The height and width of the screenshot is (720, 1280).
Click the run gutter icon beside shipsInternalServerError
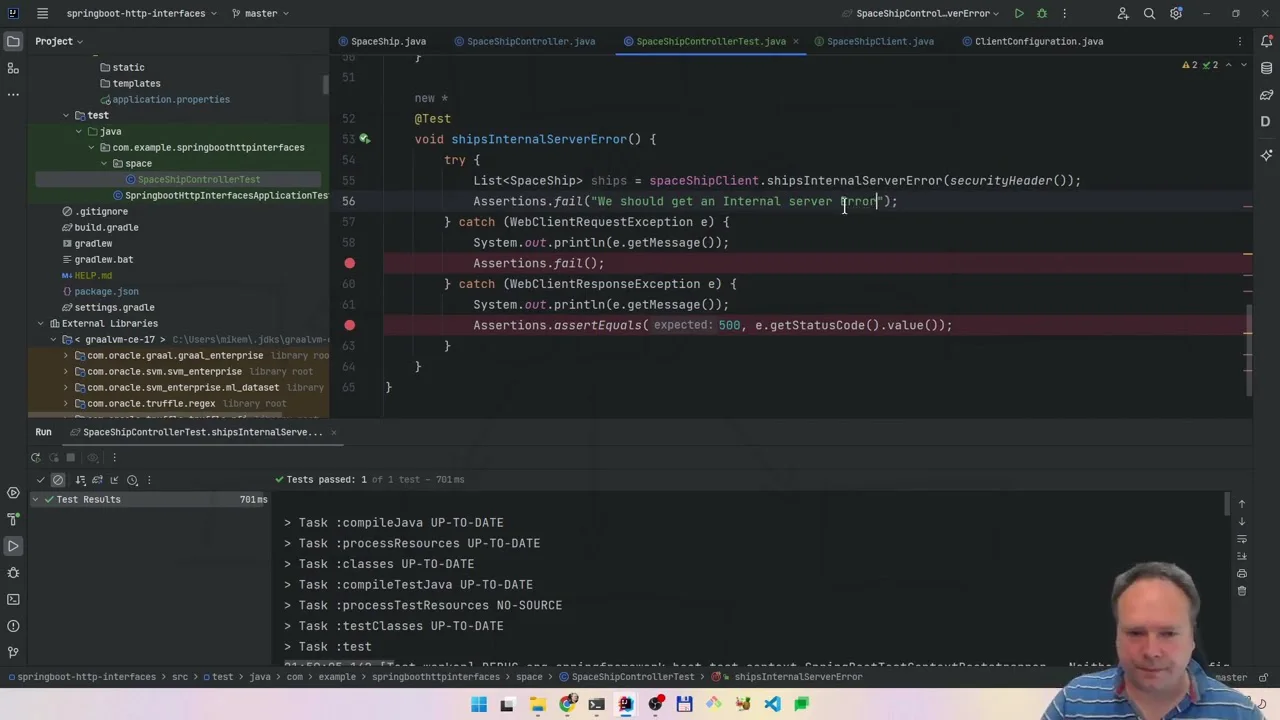coord(365,139)
